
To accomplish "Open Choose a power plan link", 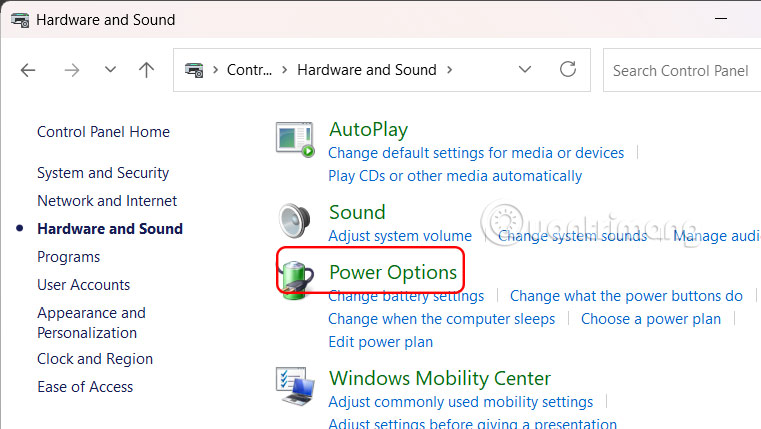I will [x=650, y=319].
